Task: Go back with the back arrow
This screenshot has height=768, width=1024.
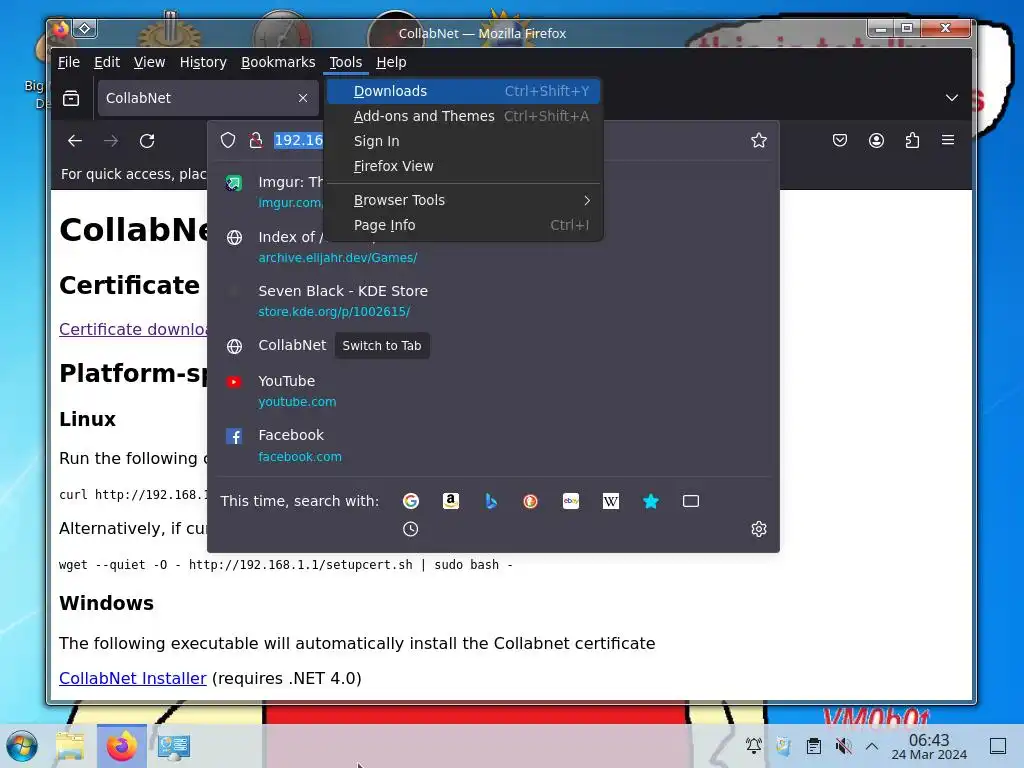Action: click(x=75, y=140)
